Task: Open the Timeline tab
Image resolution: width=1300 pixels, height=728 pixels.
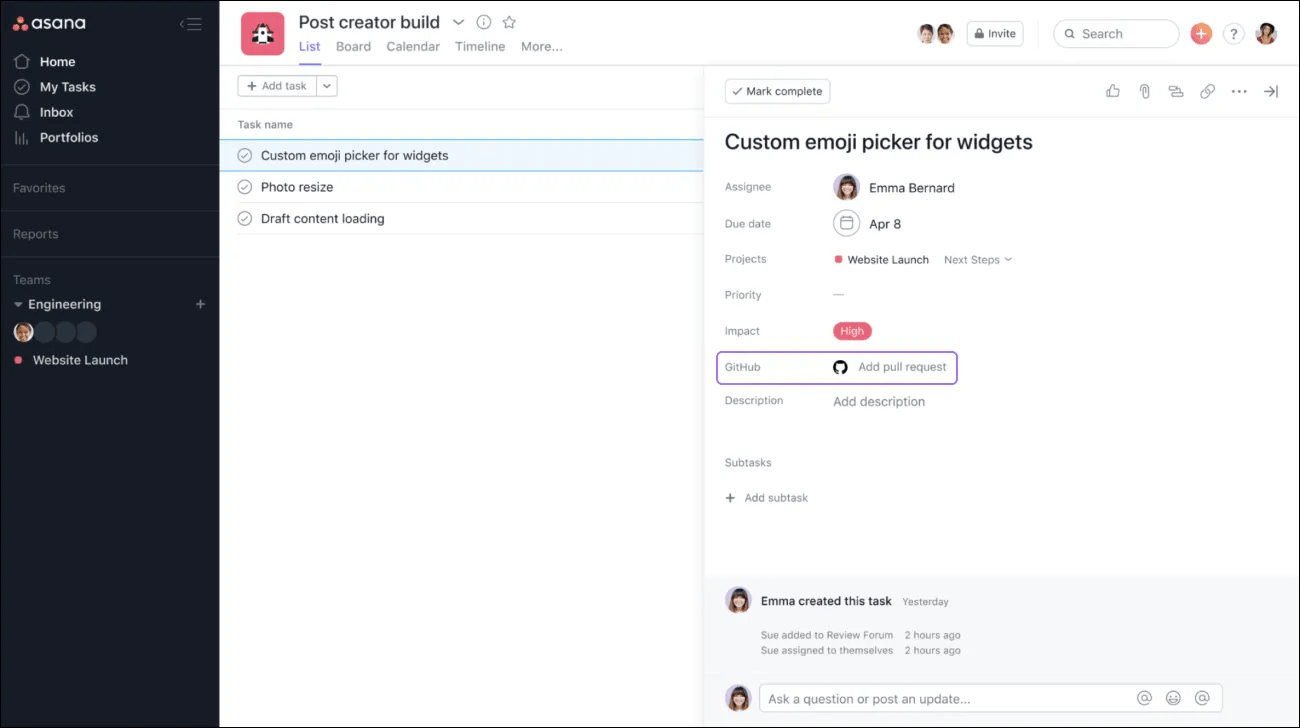Action: coord(480,46)
